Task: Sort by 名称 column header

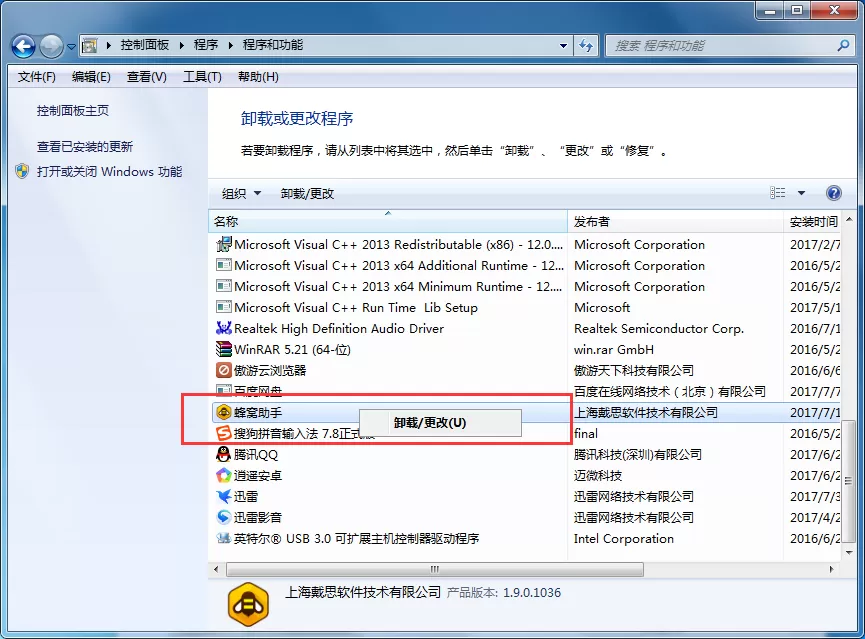Action: [388, 222]
